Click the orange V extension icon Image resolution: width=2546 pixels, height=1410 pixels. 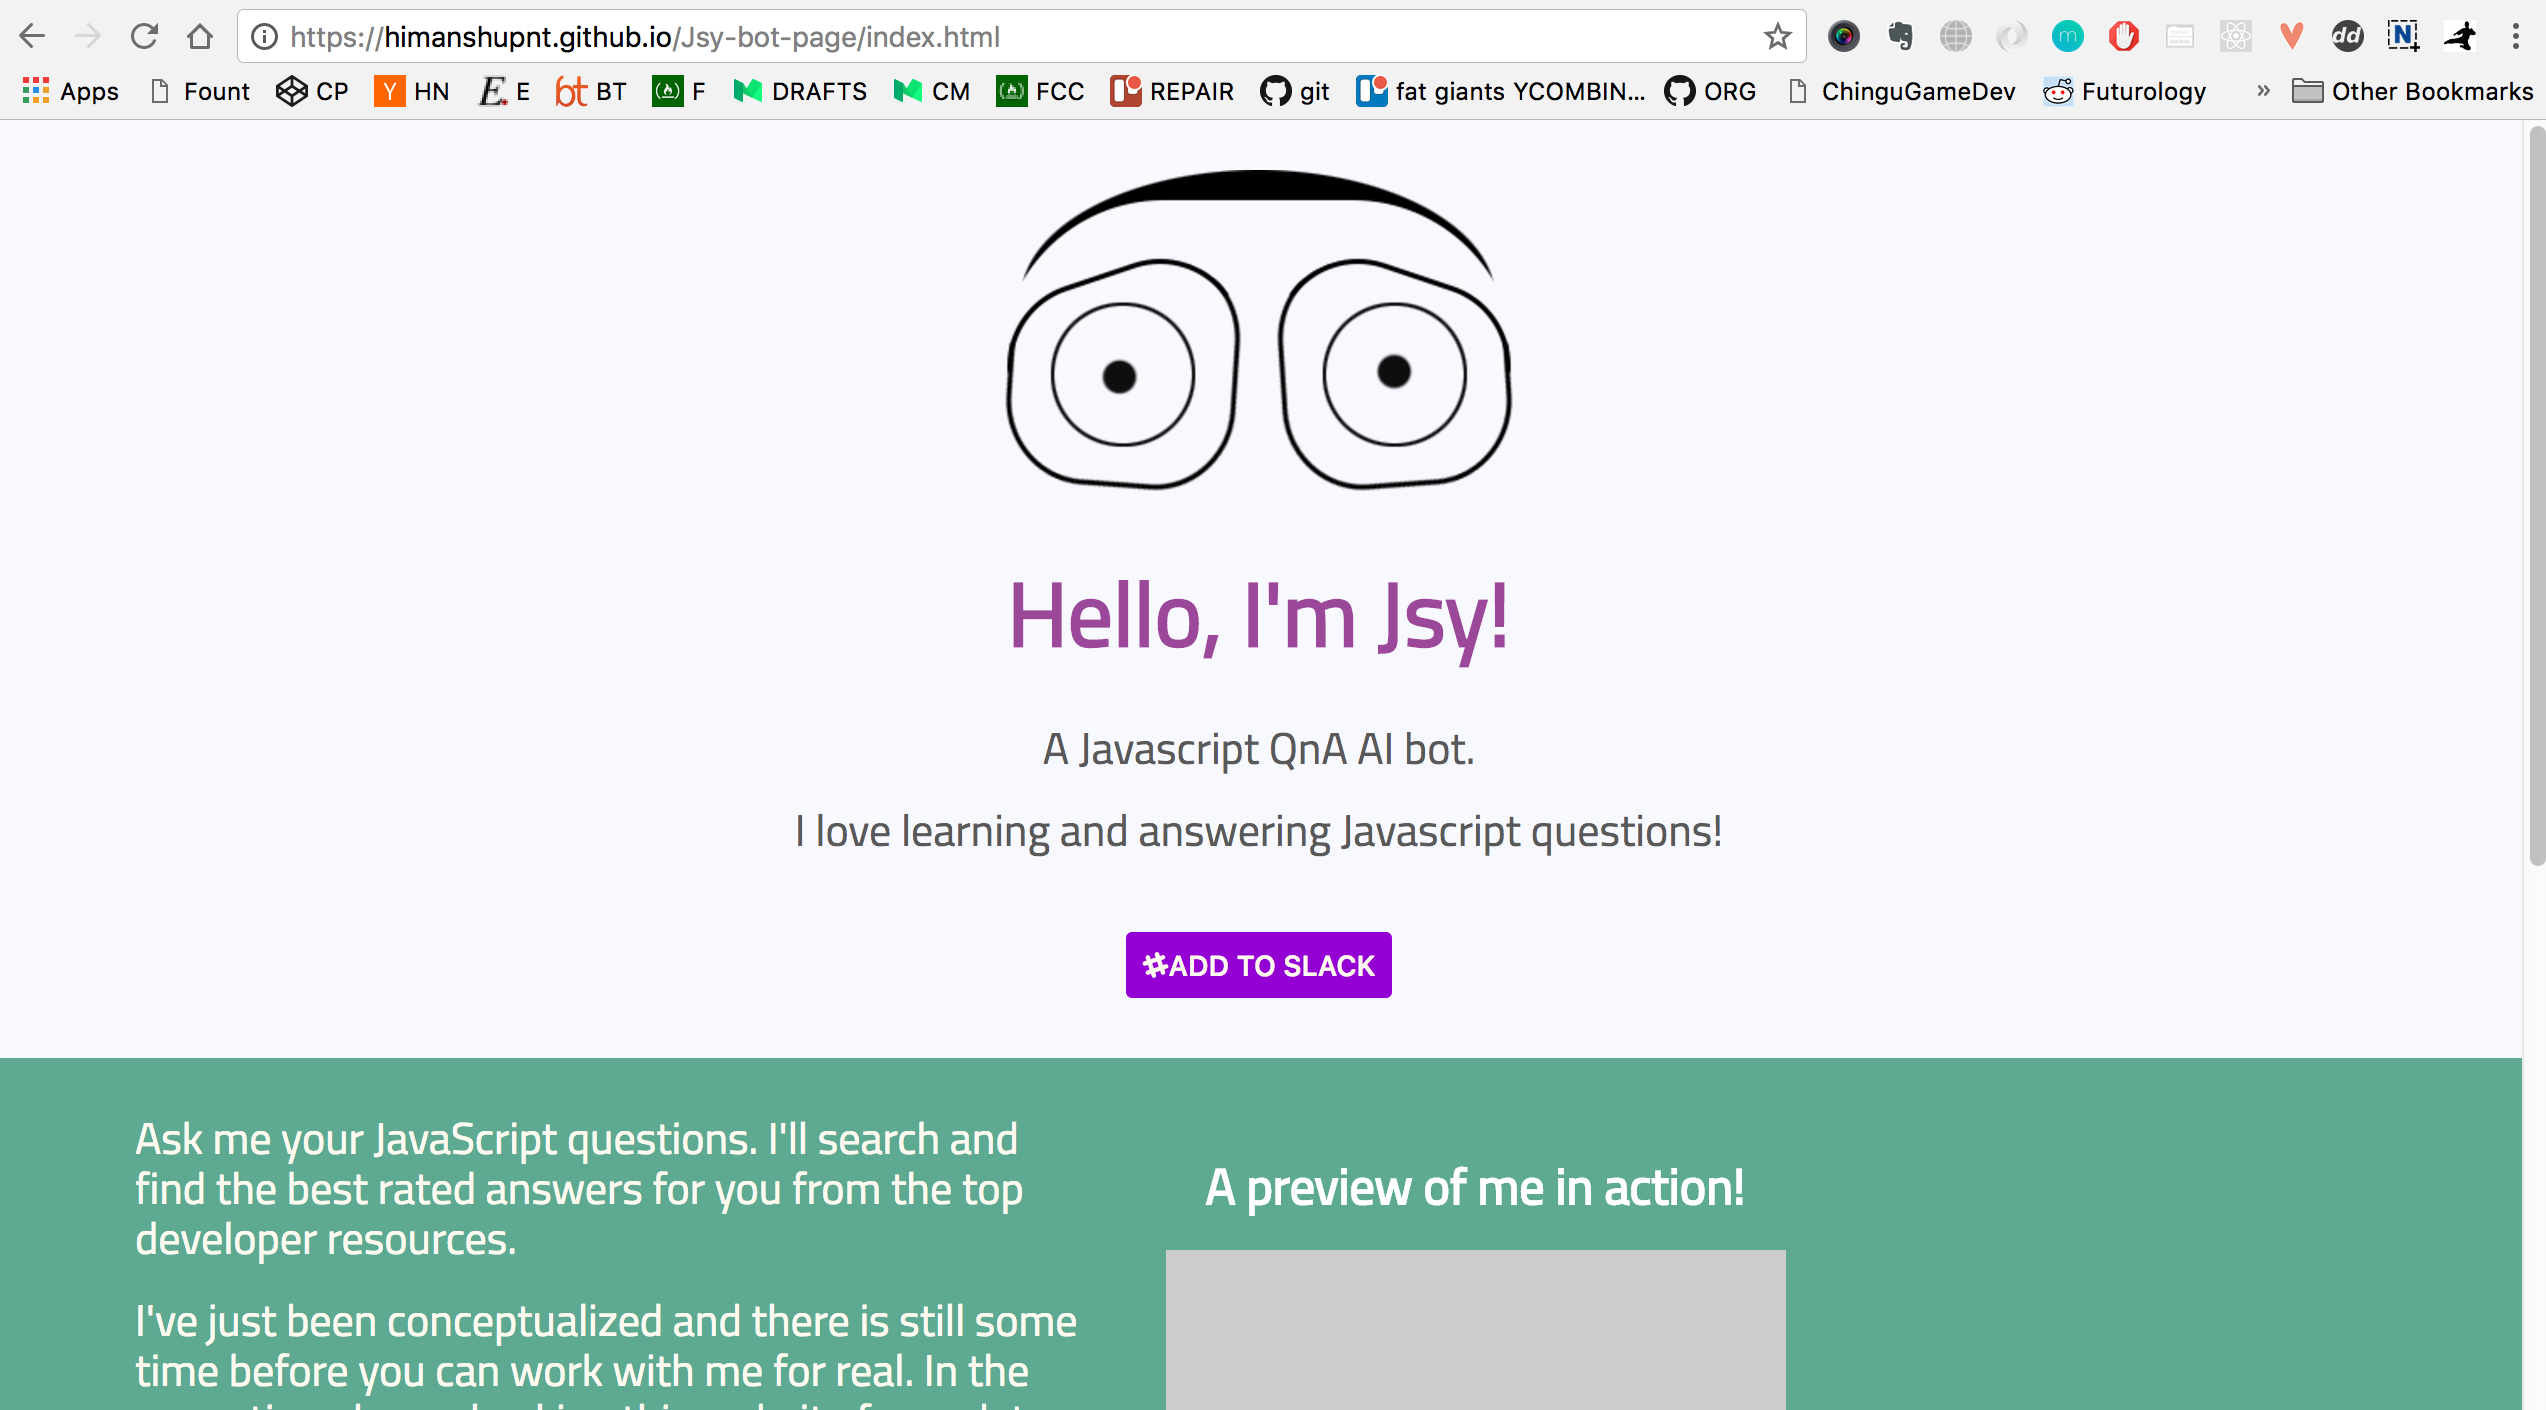coord(2292,37)
